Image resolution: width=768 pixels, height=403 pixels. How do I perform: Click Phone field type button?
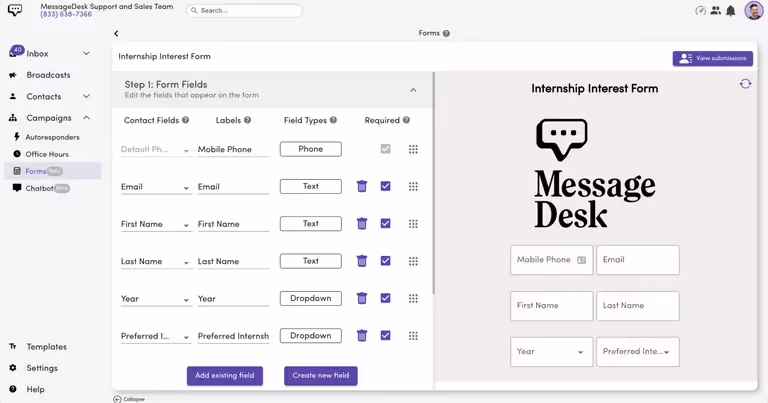pyautogui.click(x=311, y=149)
